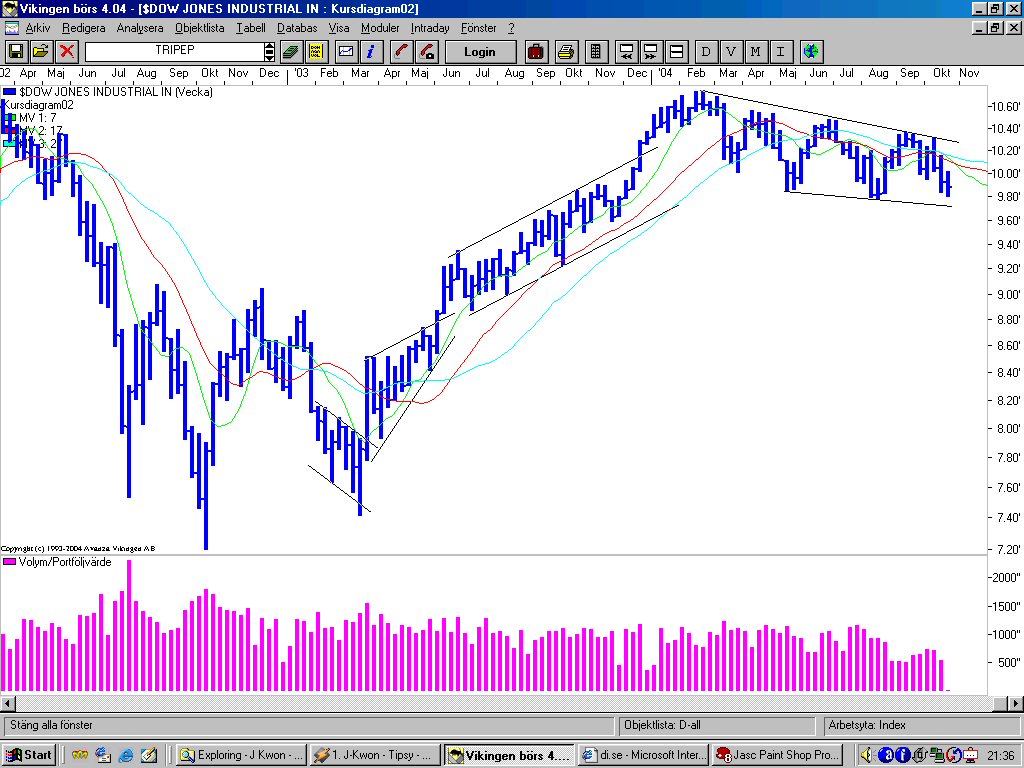The width and height of the screenshot is (1024, 768).
Task: Click the Open folder toolbar icon
Action: click(x=40, y=52)
